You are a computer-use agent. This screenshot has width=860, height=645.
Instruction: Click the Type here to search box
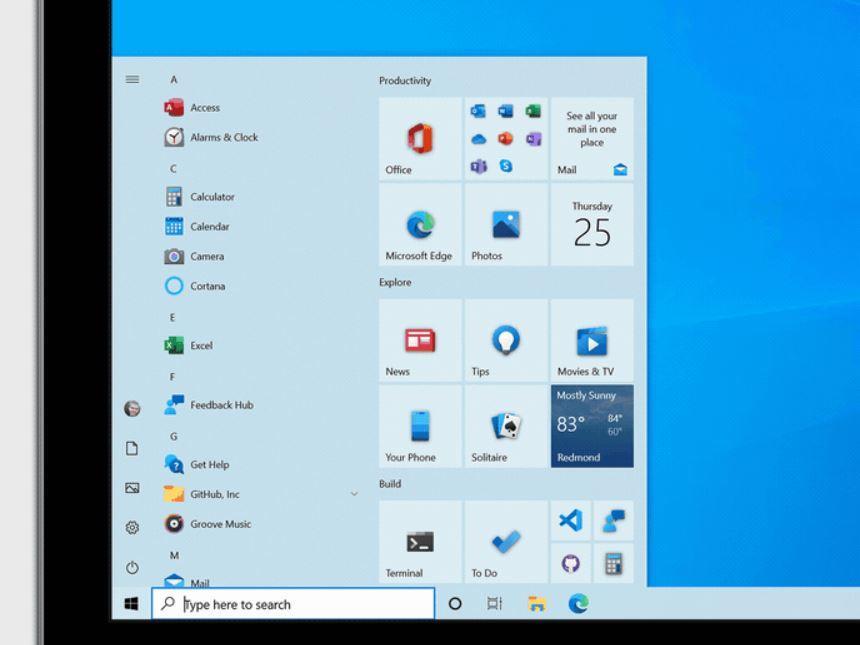(300, 604)
